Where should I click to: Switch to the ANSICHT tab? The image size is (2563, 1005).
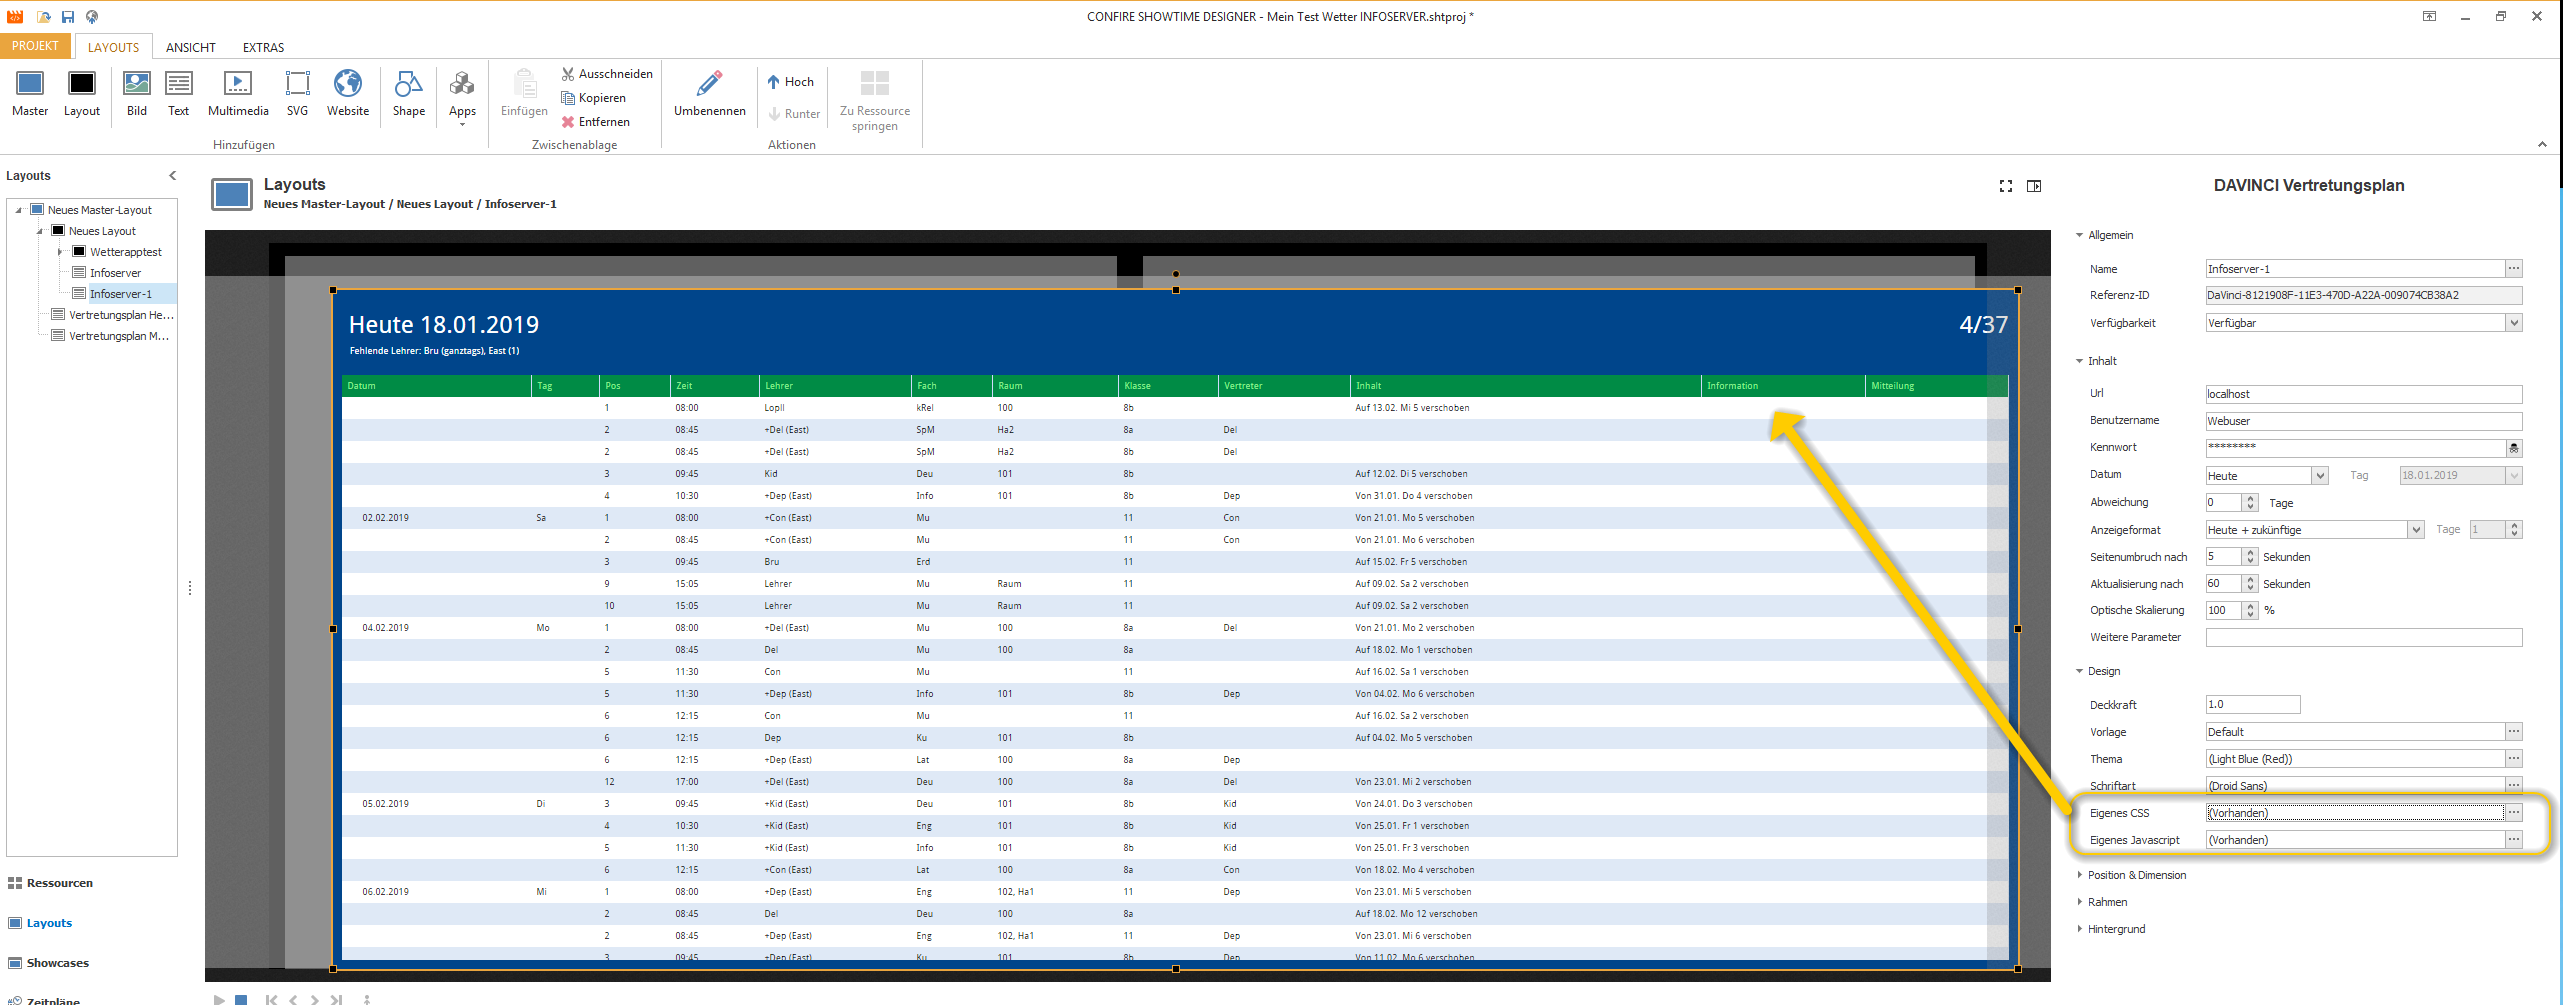[x=191, y=47]
